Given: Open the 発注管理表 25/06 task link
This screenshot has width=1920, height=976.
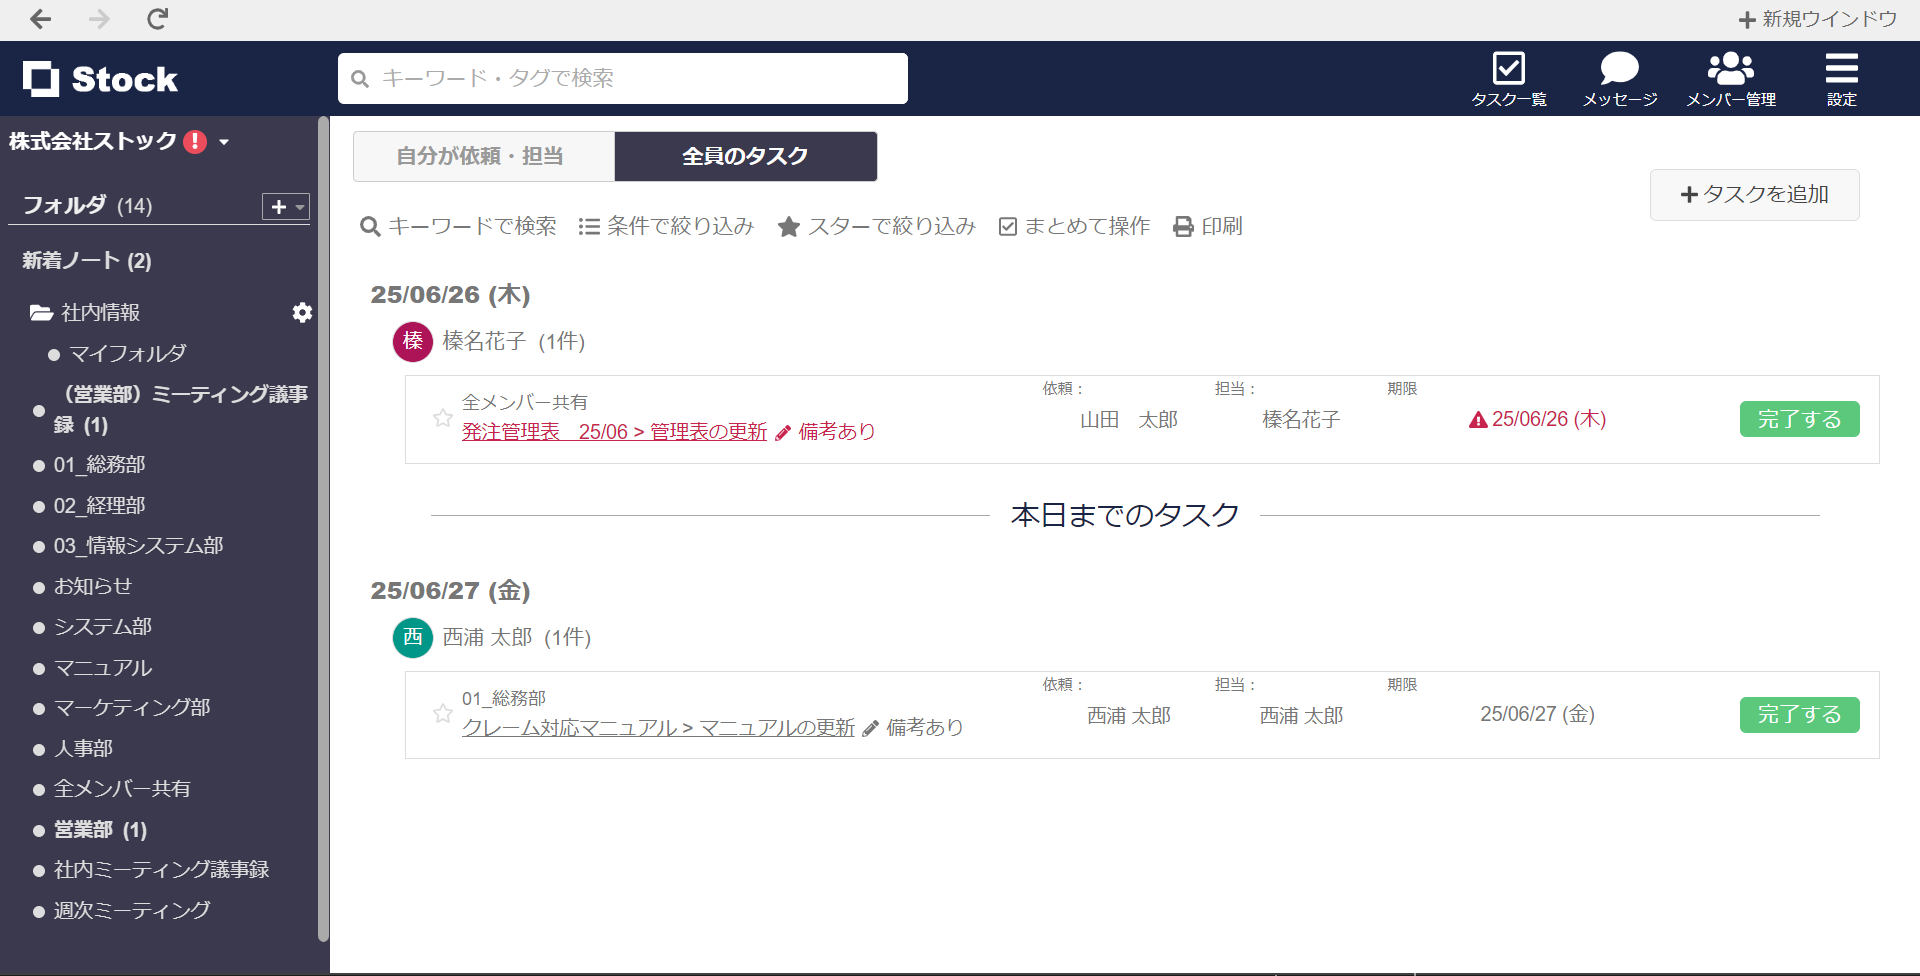Looking at the screenshot, I should [x=614, y=432].
